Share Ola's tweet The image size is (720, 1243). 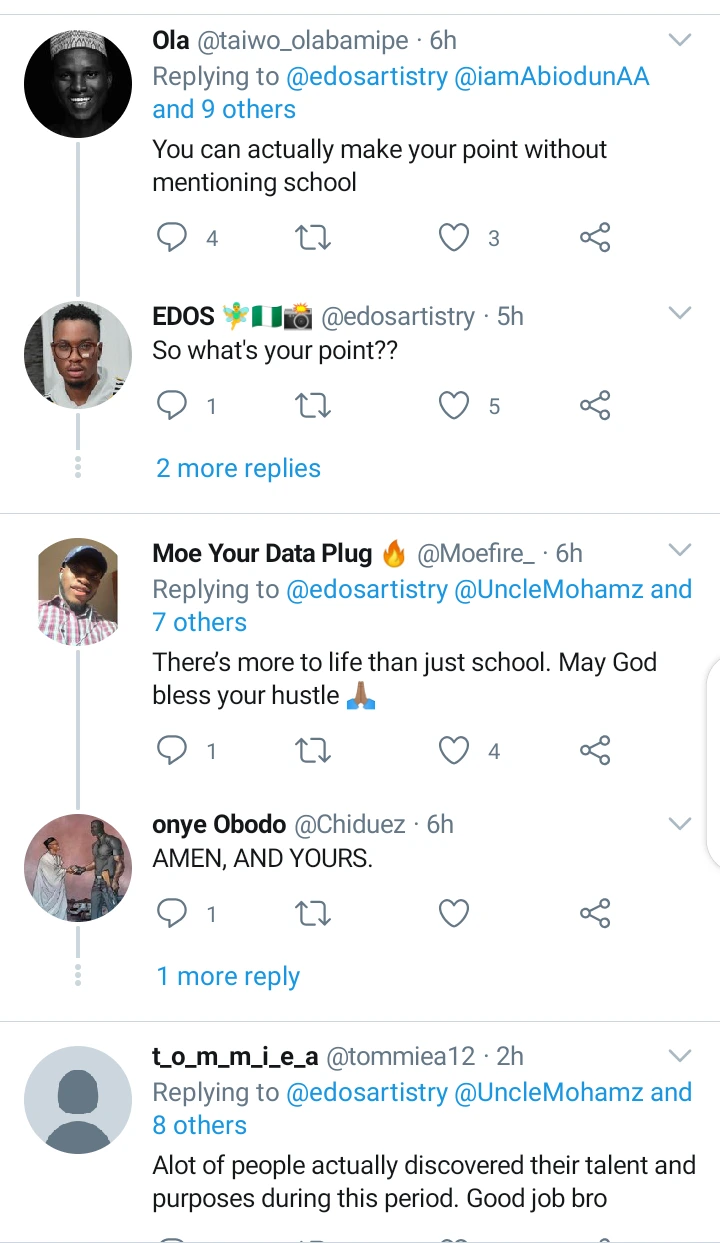(x=595, y=238)
